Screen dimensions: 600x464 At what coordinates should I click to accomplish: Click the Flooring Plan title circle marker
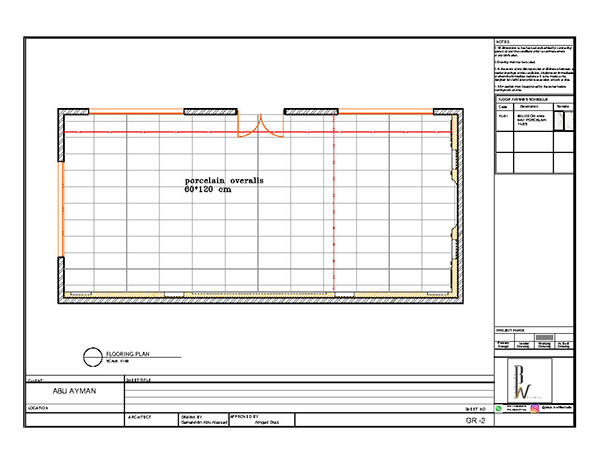point(93,356)
